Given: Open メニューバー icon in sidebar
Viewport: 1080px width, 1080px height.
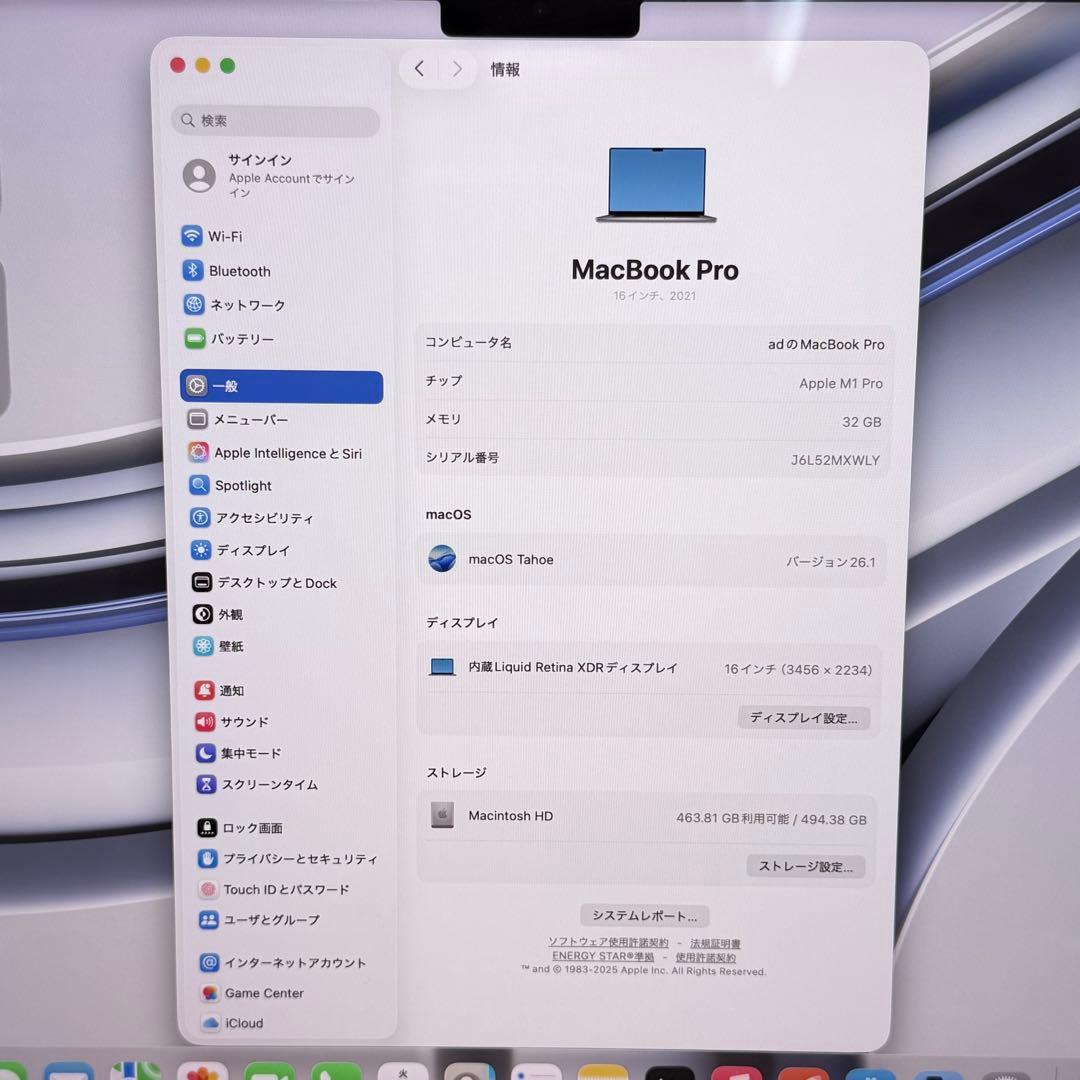Looking at the screenshot, I should pyautogui.click(x=198, y=419).
